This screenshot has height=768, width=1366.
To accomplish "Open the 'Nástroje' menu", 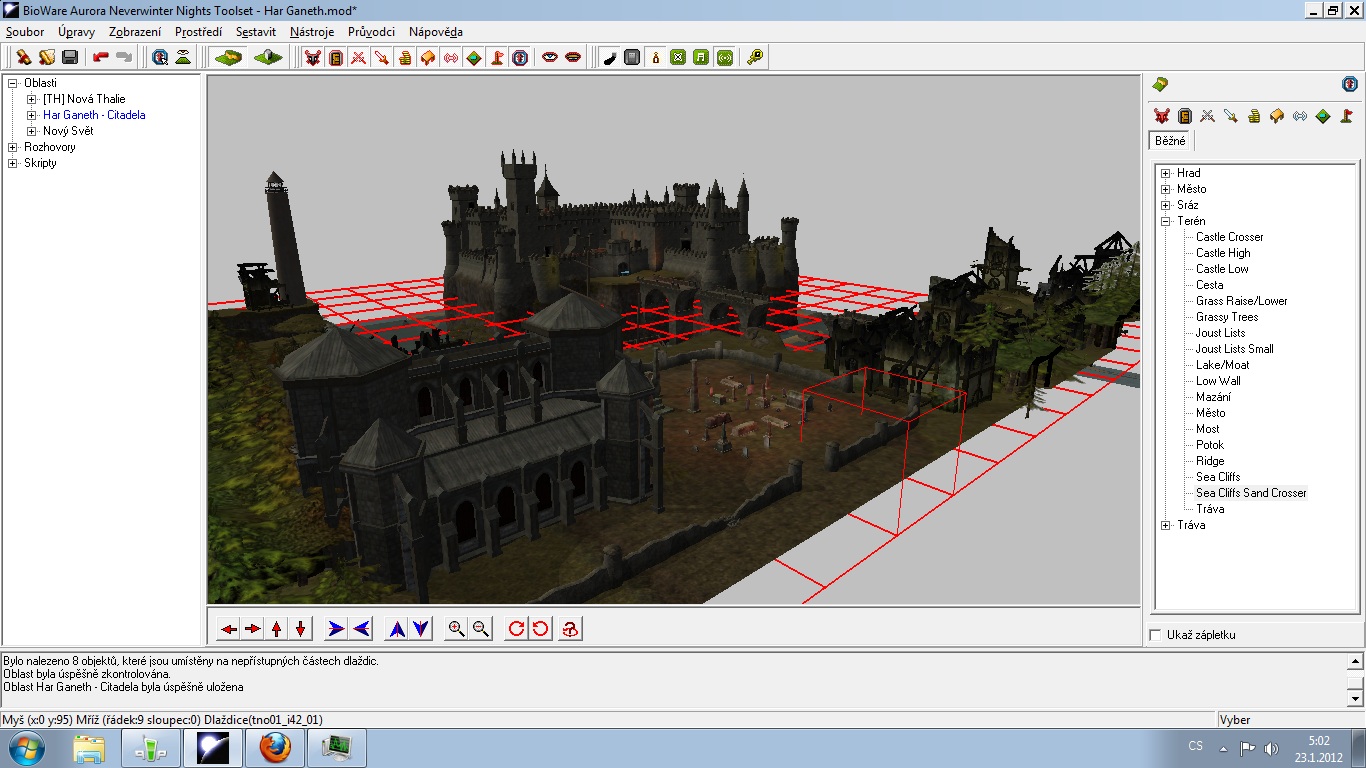I will tap(311, 32).
